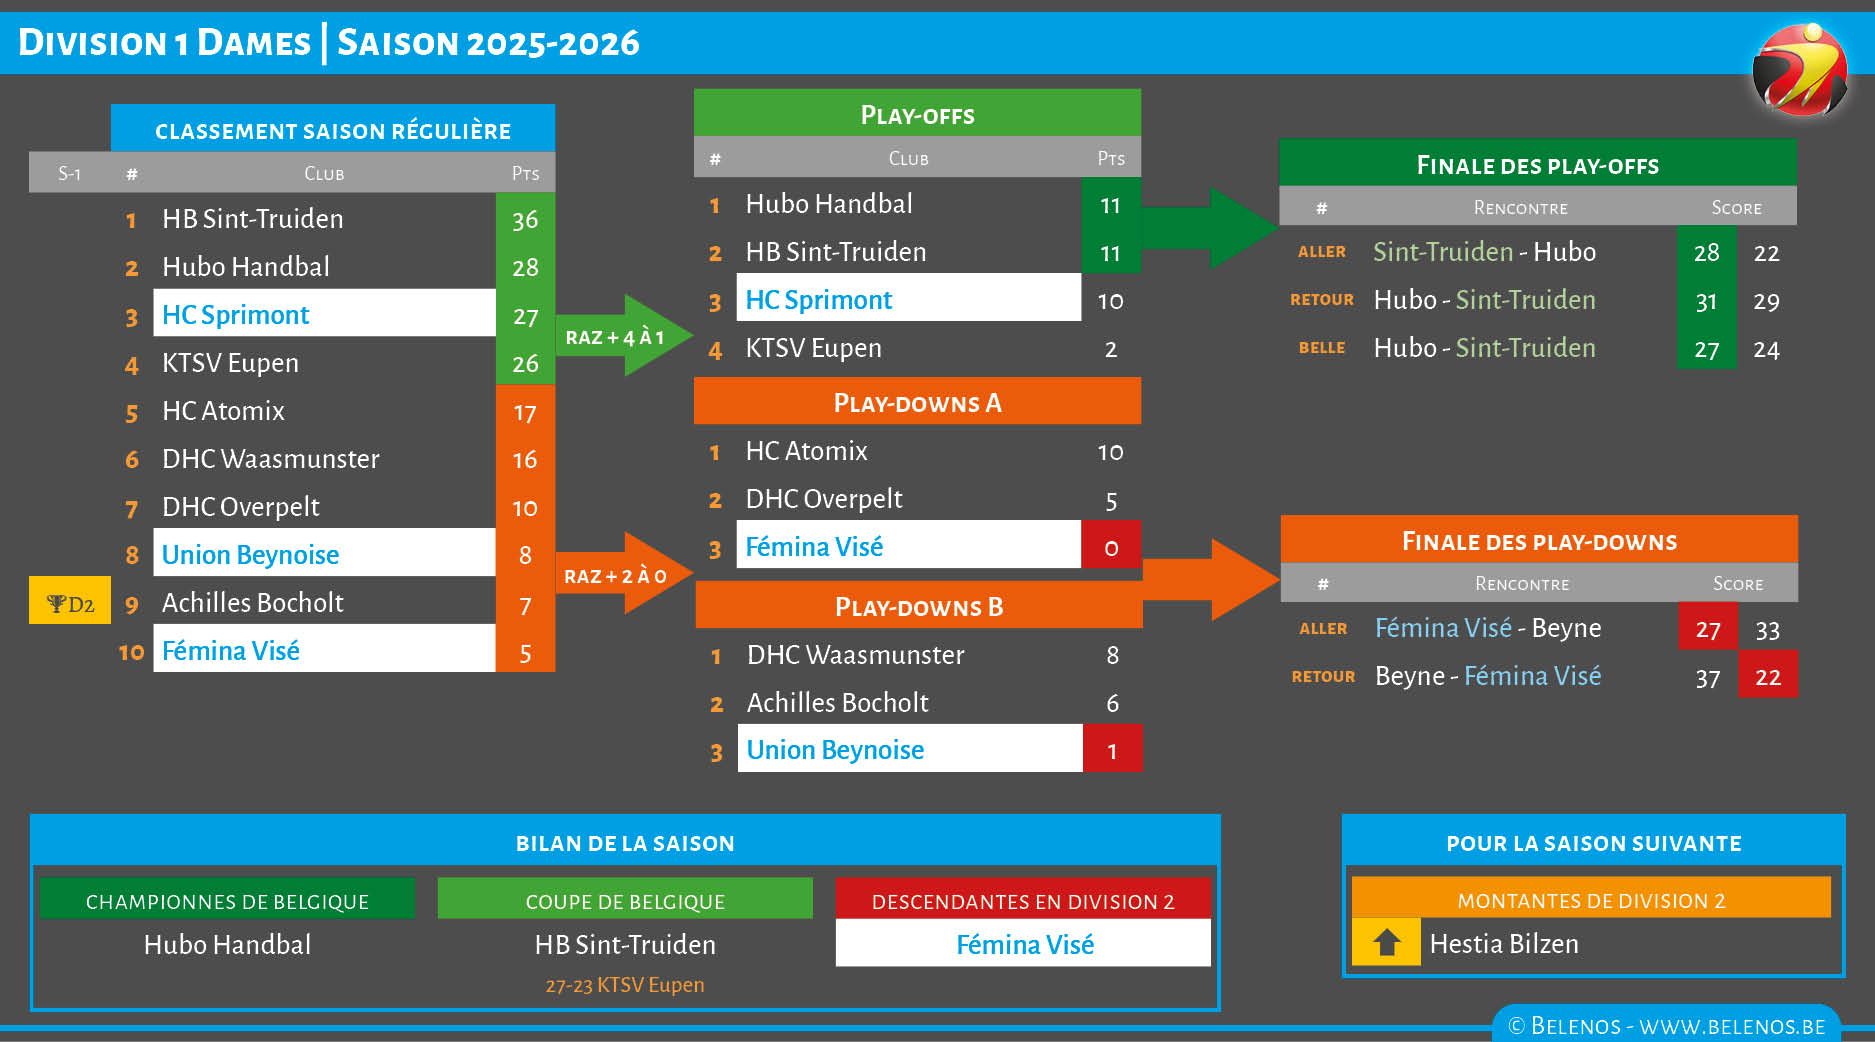This screenshot has width=1875, height=1042.
Task: Select HC Atomix in the Play-downs A table
Action: pyautogui.click(x=806, y=450)
